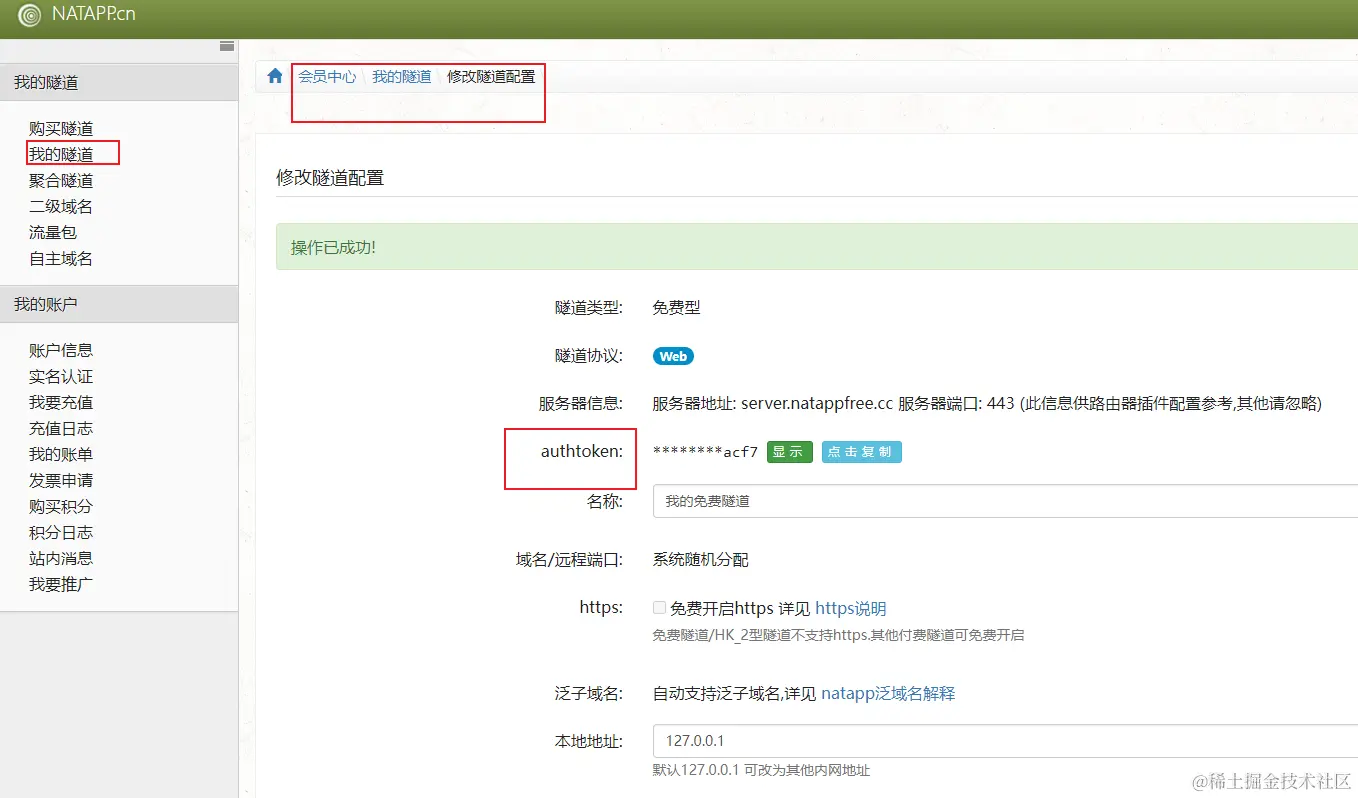The height and width of the screenshot is (798, 1358).
Task: Click the 修改隧道配置 page heading
Action: tap(330, 177)
